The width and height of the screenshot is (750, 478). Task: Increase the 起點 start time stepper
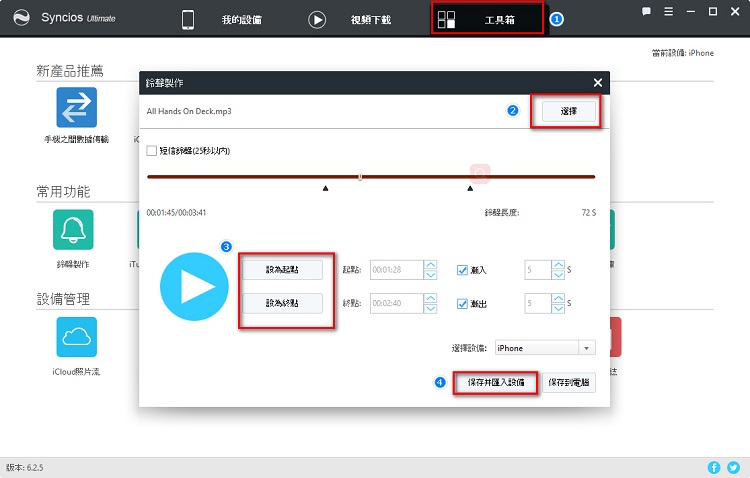(430, 265)
